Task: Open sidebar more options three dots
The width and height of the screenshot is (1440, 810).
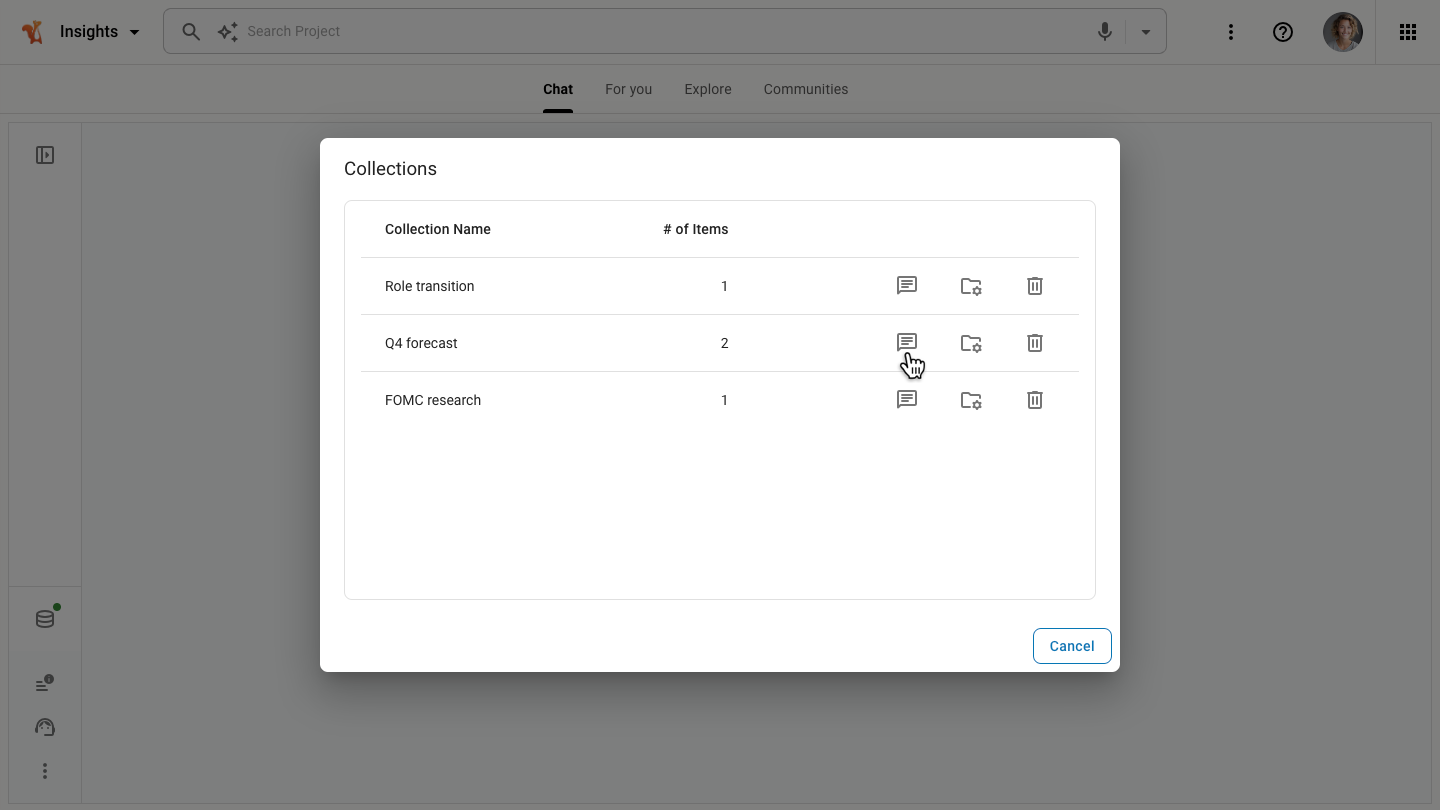Action: coord(45,771)
